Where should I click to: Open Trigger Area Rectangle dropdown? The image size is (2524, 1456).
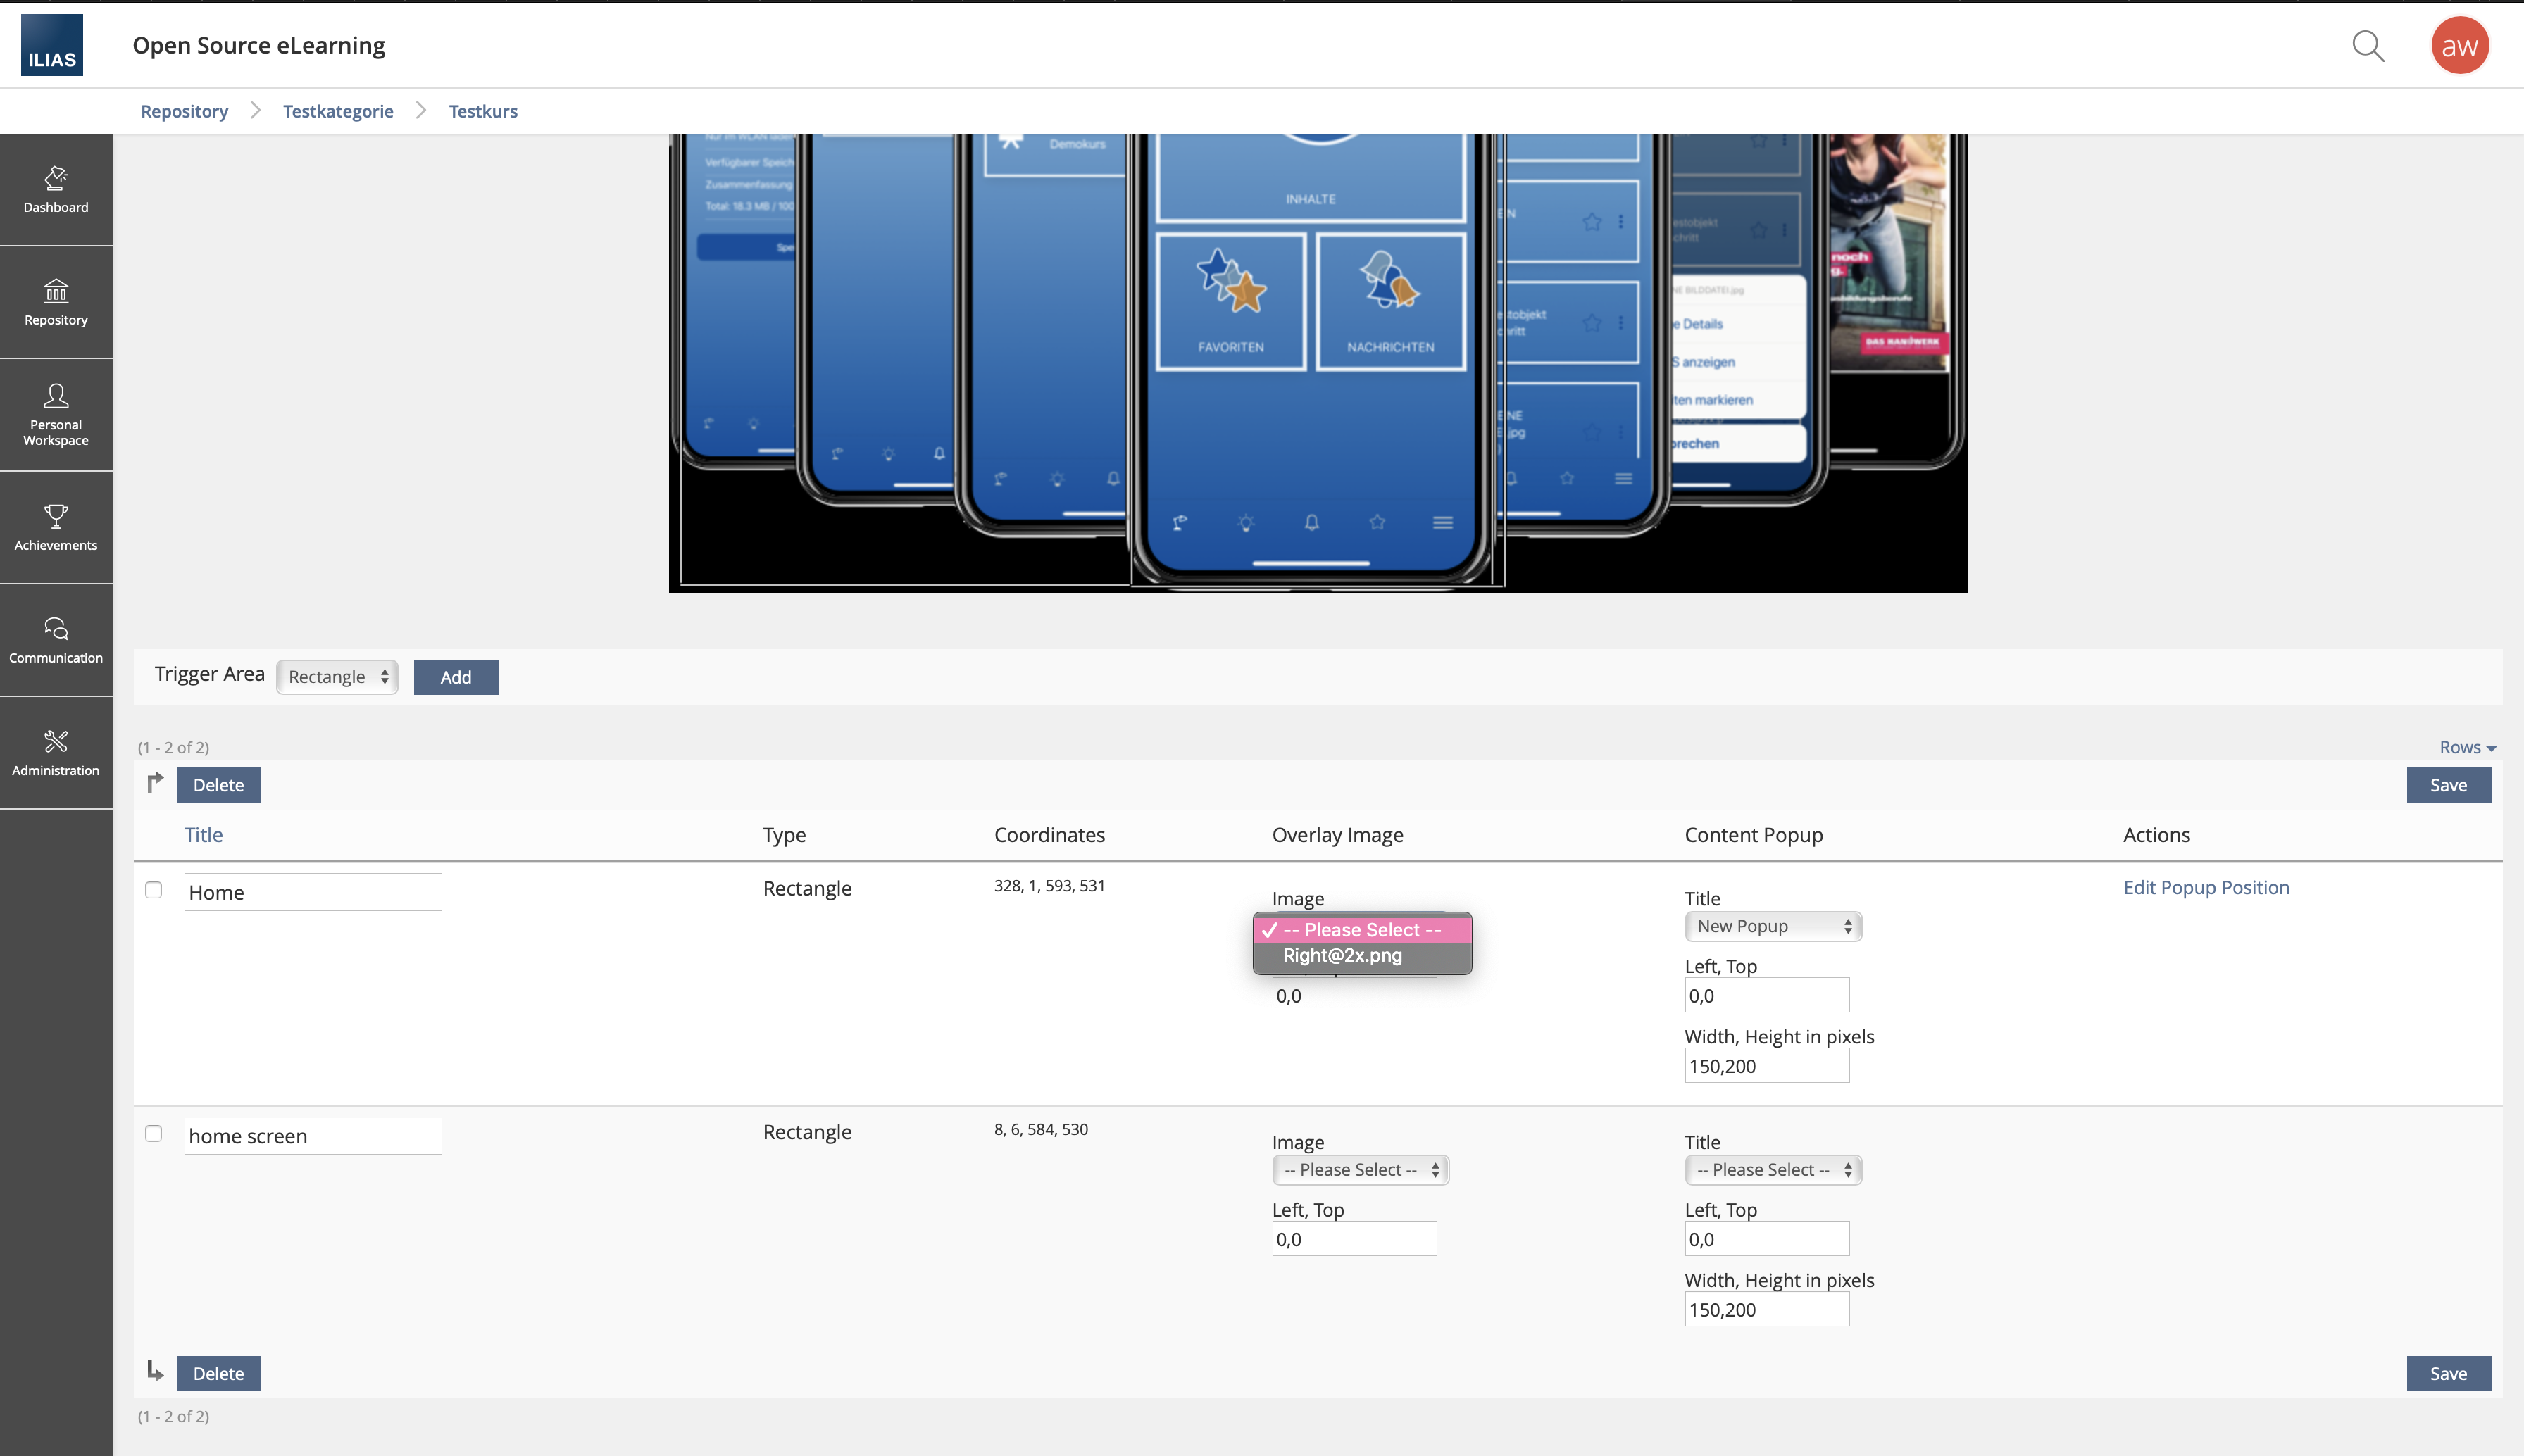(337, 677)
